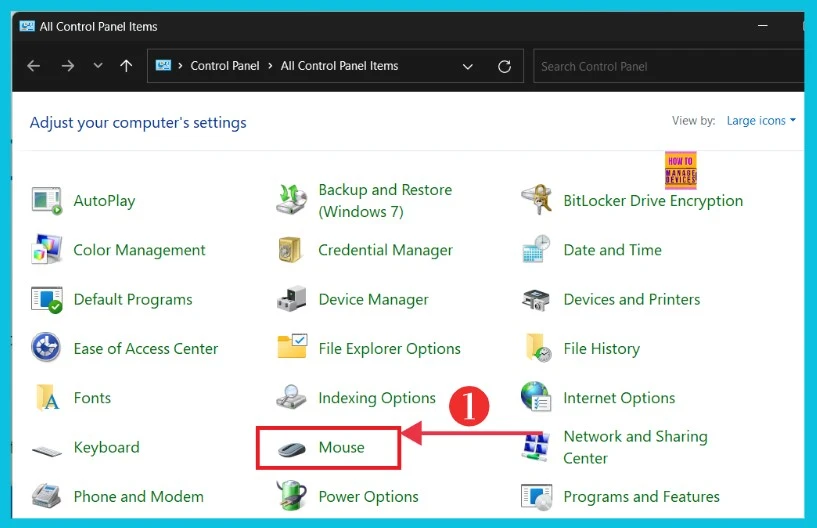Screen dimensions: 817x528
Task: Open the Internet Options text link
Action: [619, 398]
